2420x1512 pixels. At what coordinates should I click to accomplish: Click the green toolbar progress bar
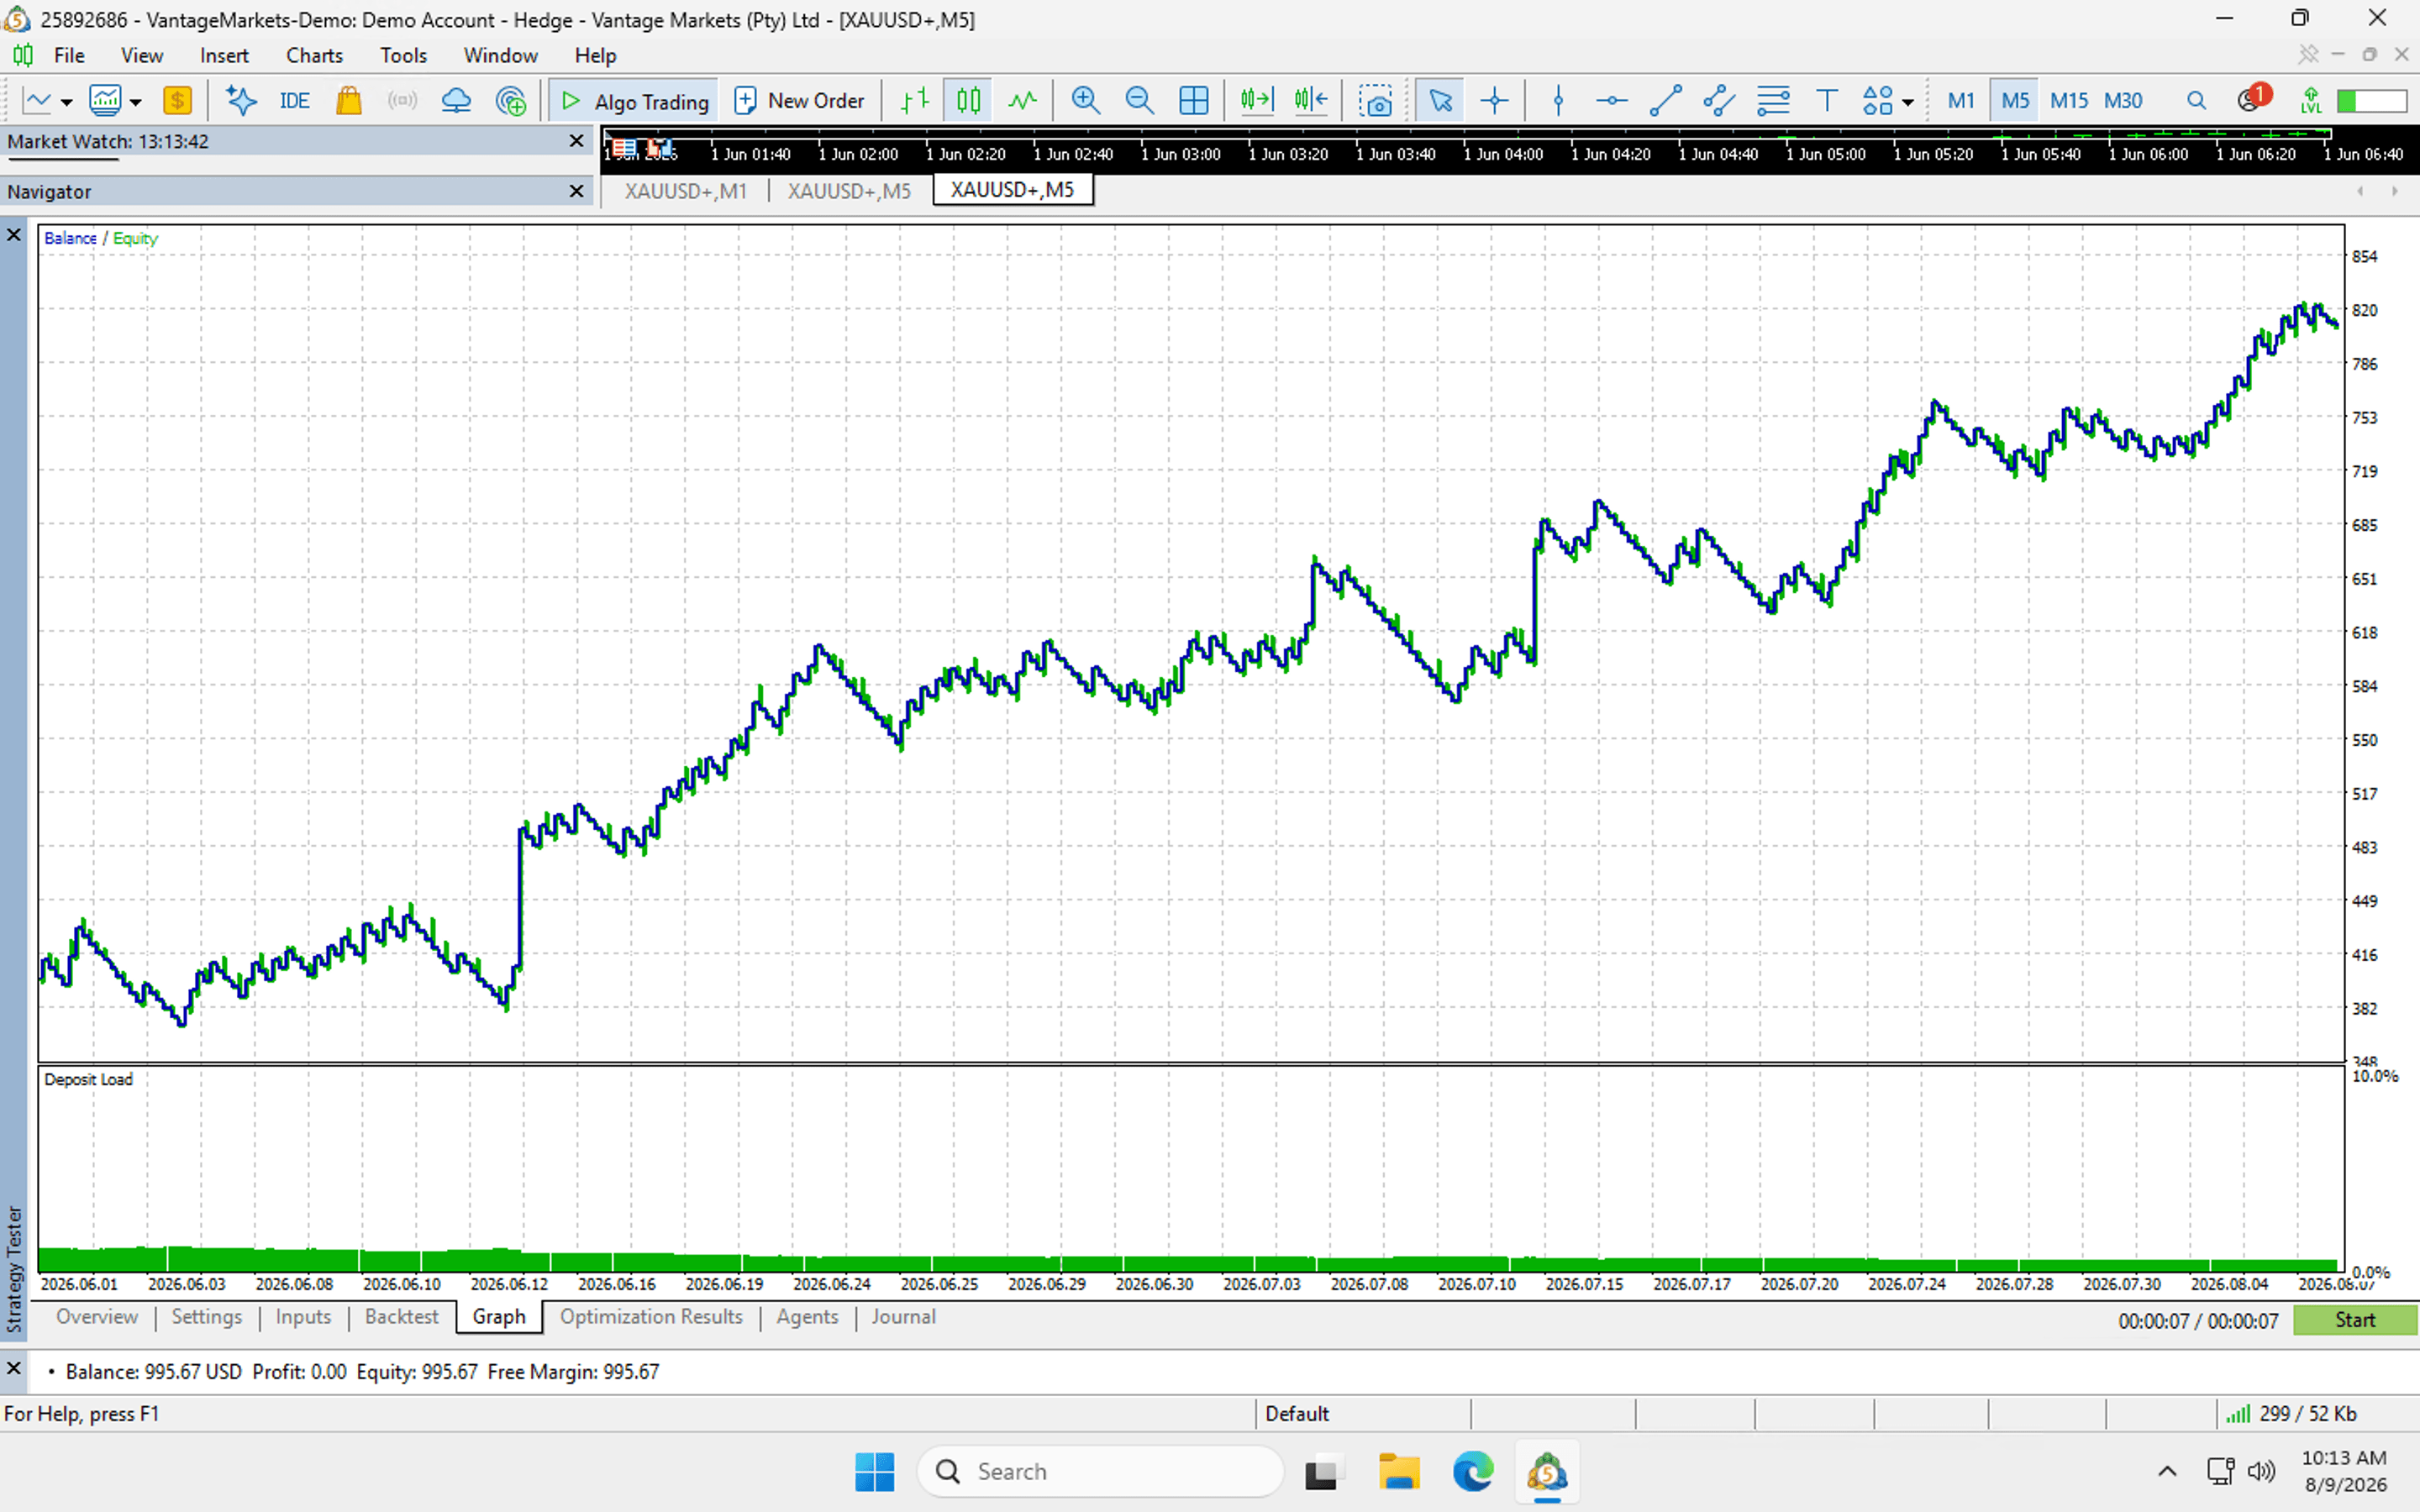[x=2371, y=101]
